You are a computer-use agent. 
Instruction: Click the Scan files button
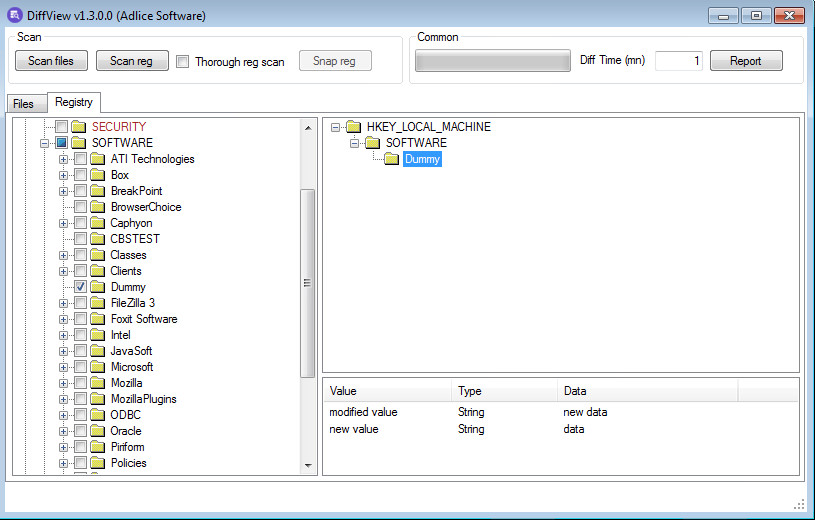(51, 61)
